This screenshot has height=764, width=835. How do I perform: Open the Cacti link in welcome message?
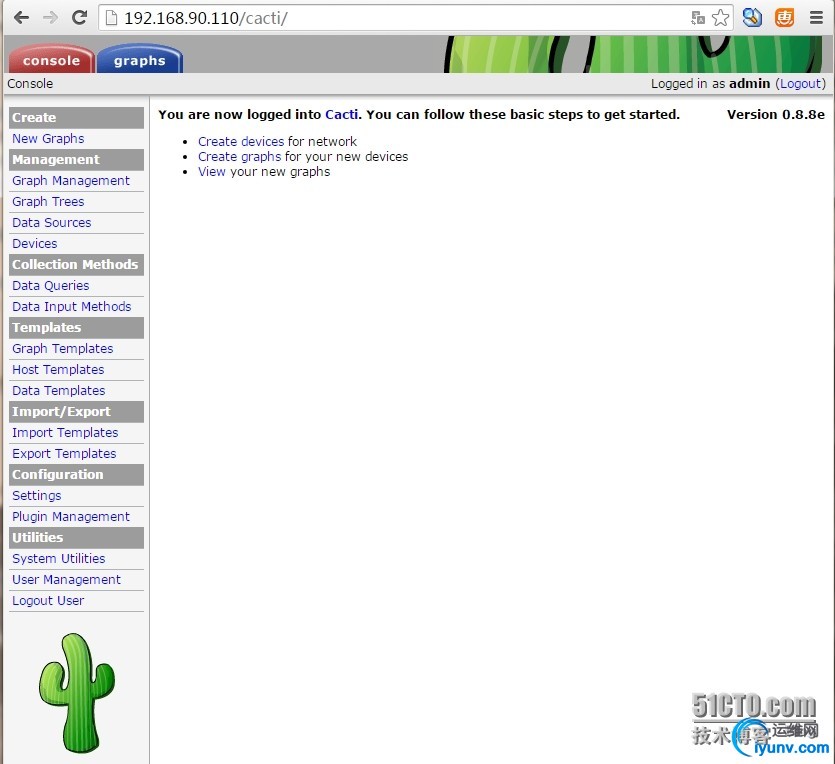(341, 114)
